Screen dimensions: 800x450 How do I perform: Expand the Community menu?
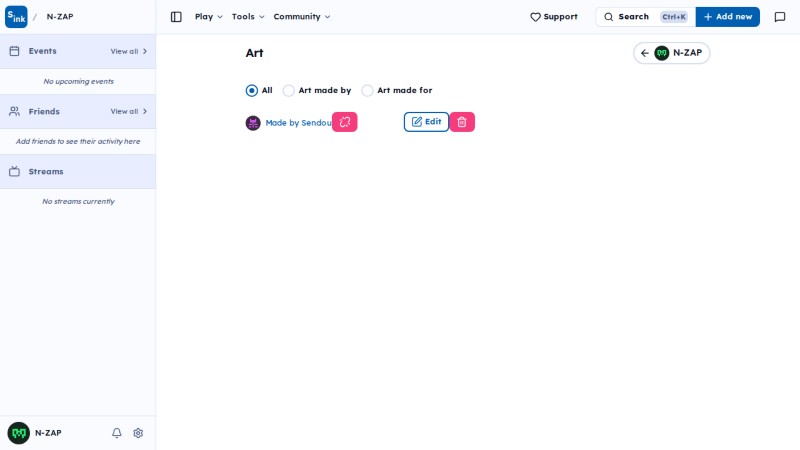[x=302, y=17]
